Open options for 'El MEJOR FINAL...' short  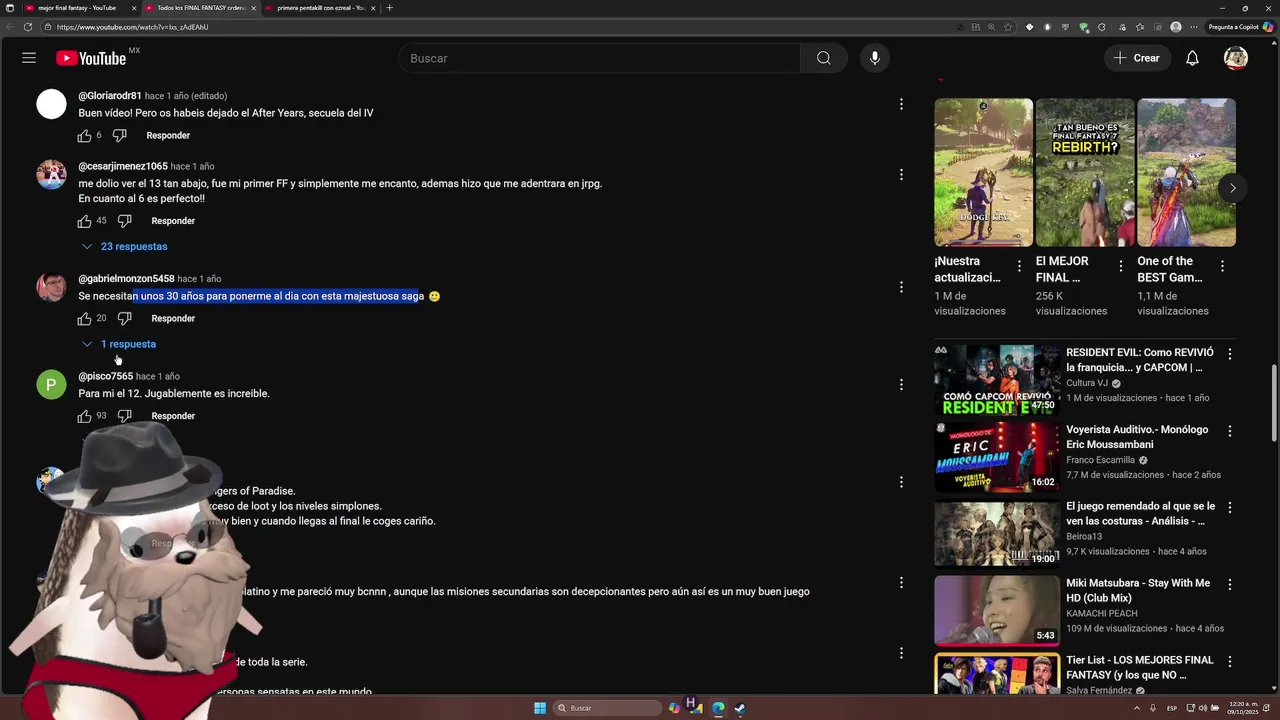pos(1121,266)
